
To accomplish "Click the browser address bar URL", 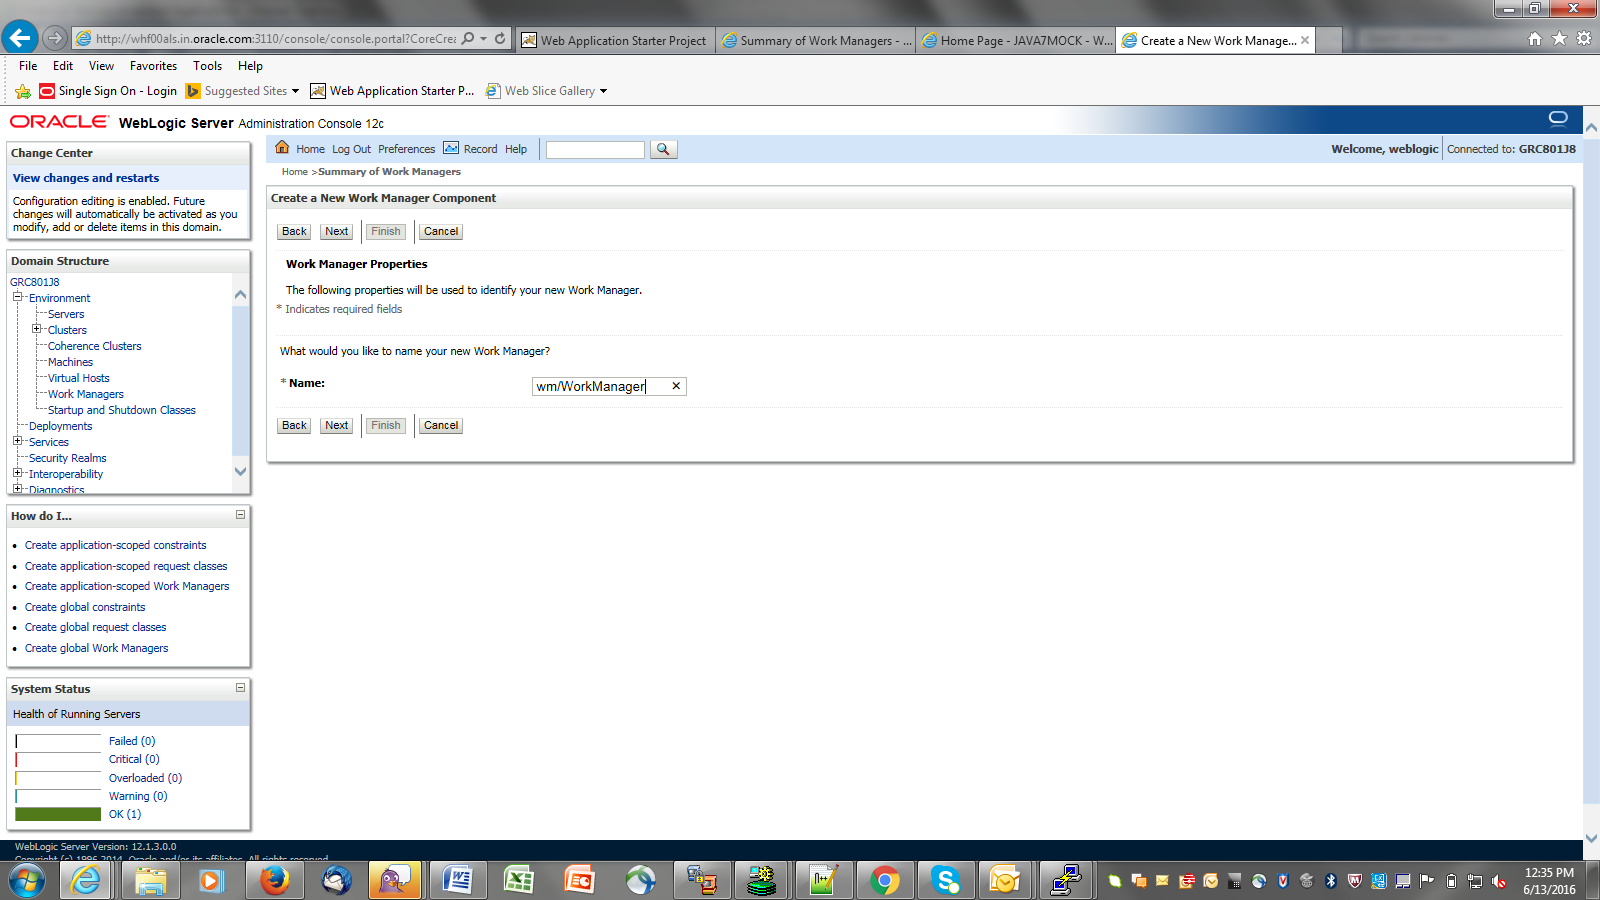I will click(x=275, y=39).
